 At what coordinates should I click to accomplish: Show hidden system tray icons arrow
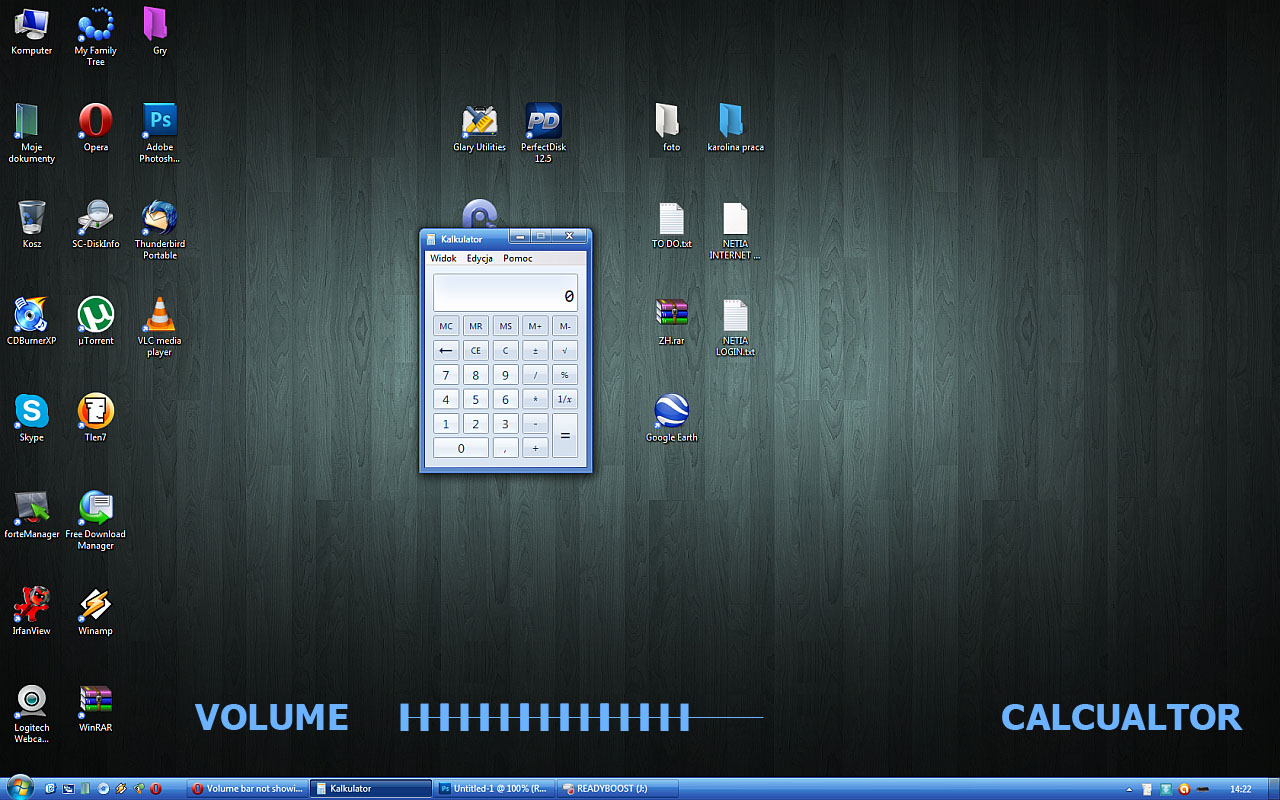click(1129, 789)
